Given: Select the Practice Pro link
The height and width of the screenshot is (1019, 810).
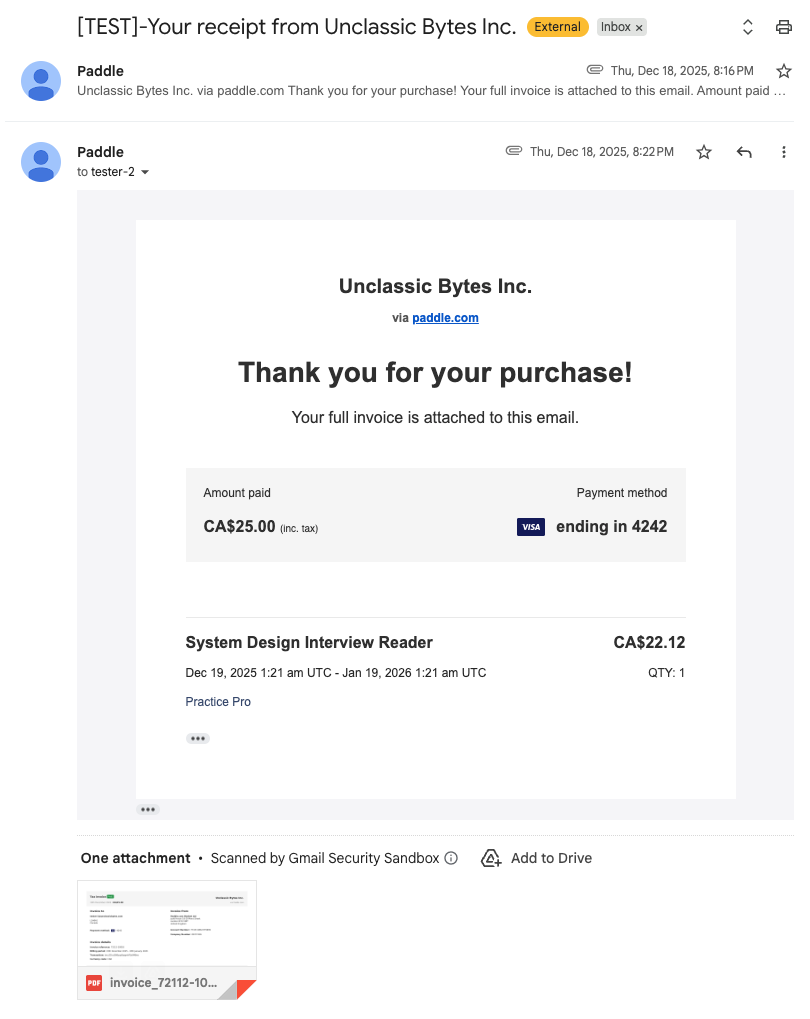Looking at the screenshot, I should [x=218, y=701].
